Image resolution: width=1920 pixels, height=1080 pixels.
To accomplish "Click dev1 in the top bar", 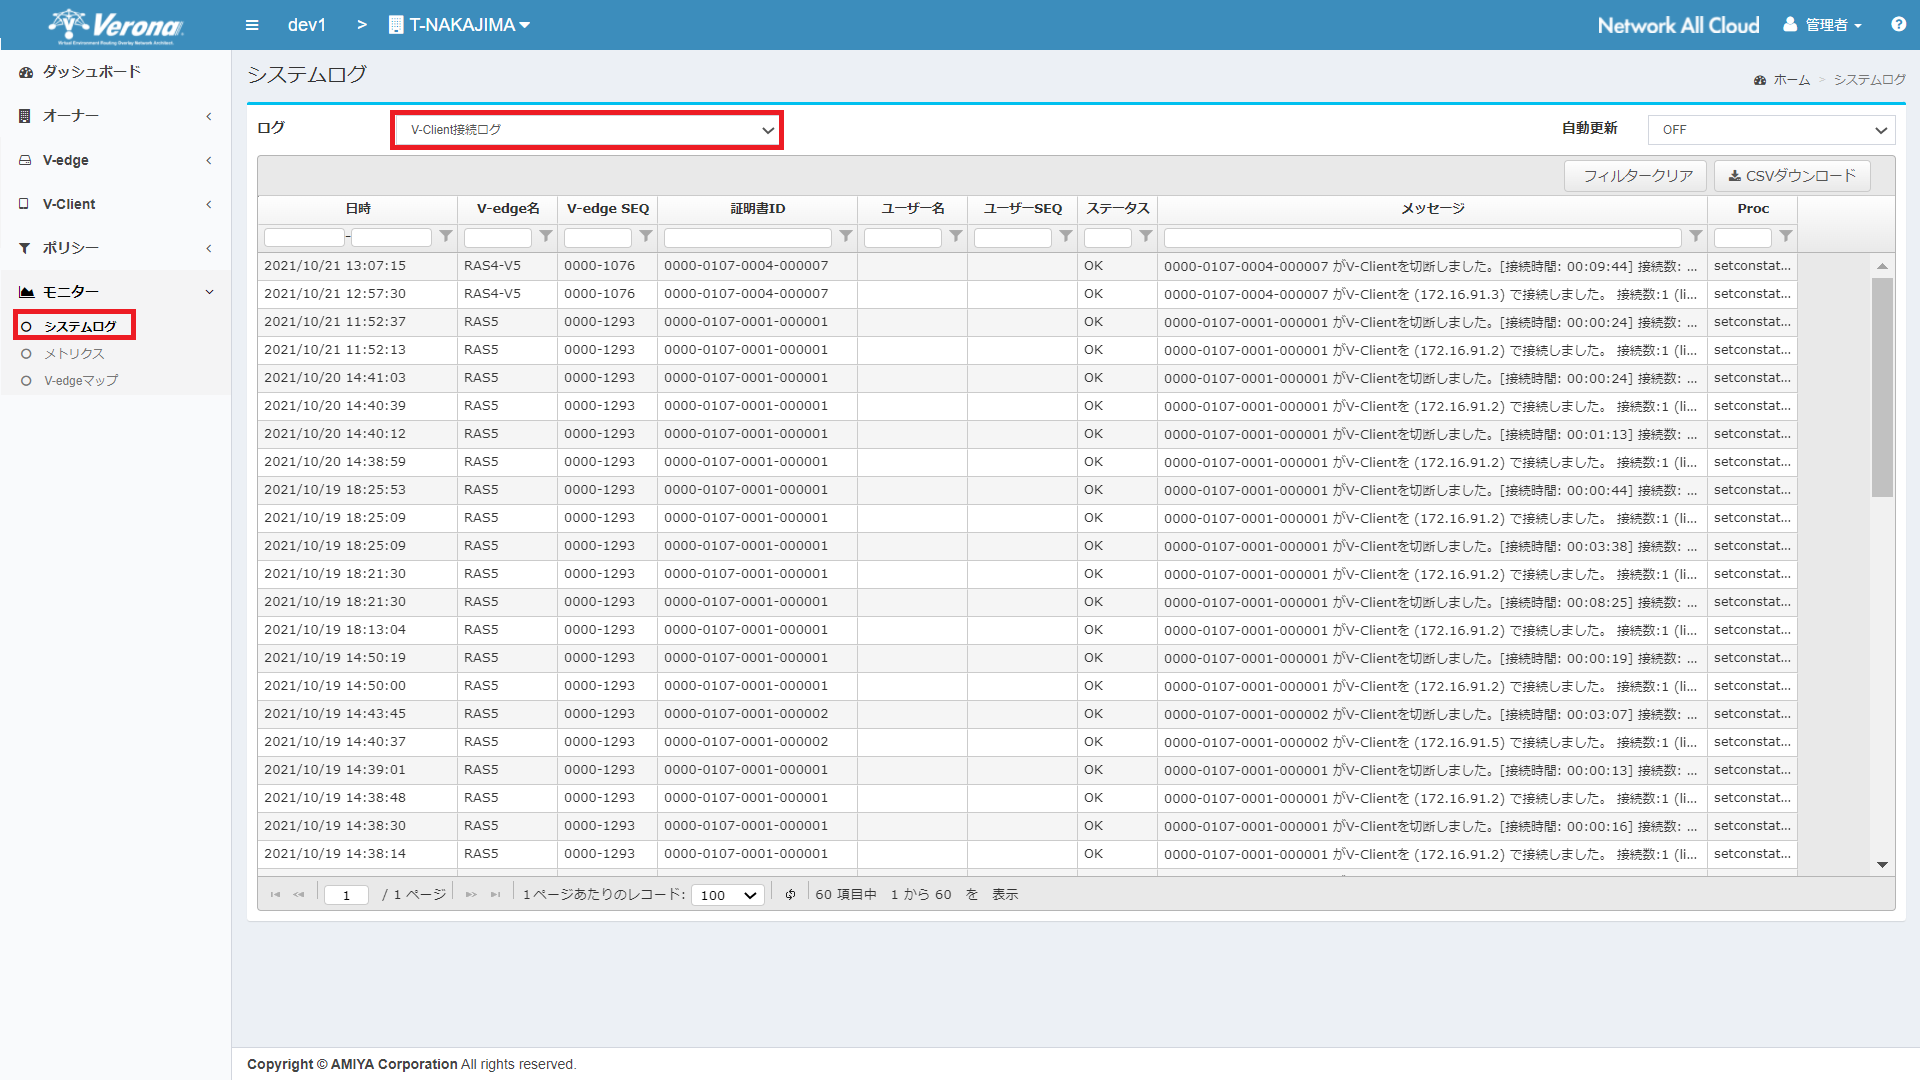I will [307, 25].
